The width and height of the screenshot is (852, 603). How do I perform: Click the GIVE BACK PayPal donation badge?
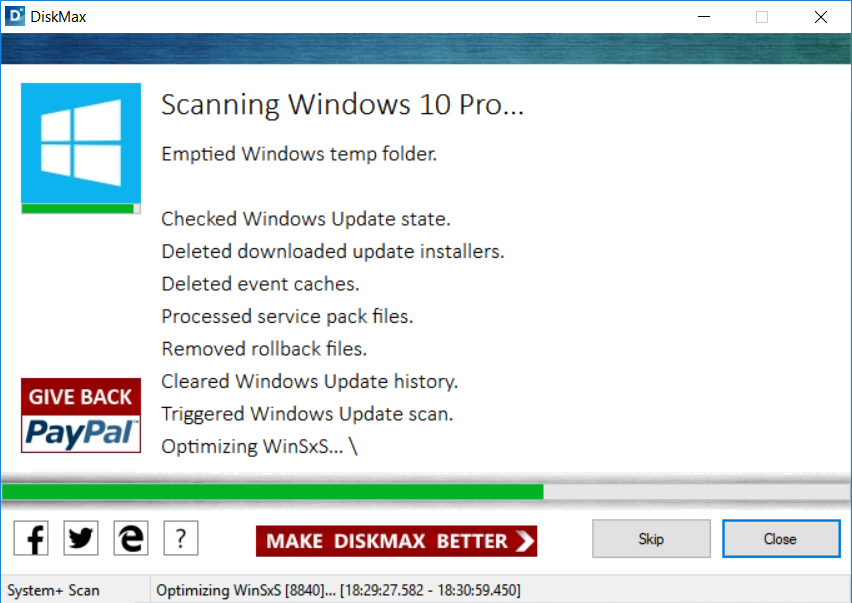(x=81, y=415)
